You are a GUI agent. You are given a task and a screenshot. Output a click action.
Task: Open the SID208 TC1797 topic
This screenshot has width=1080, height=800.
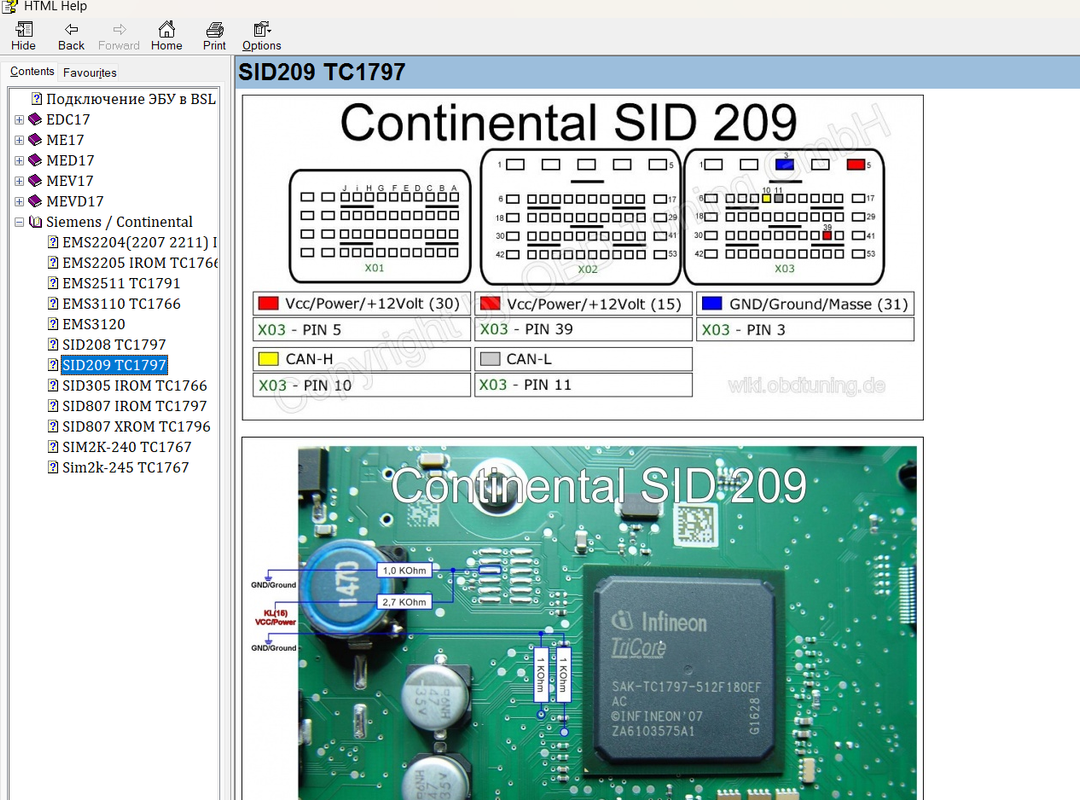pyautogui.click(x=114, y=345)
